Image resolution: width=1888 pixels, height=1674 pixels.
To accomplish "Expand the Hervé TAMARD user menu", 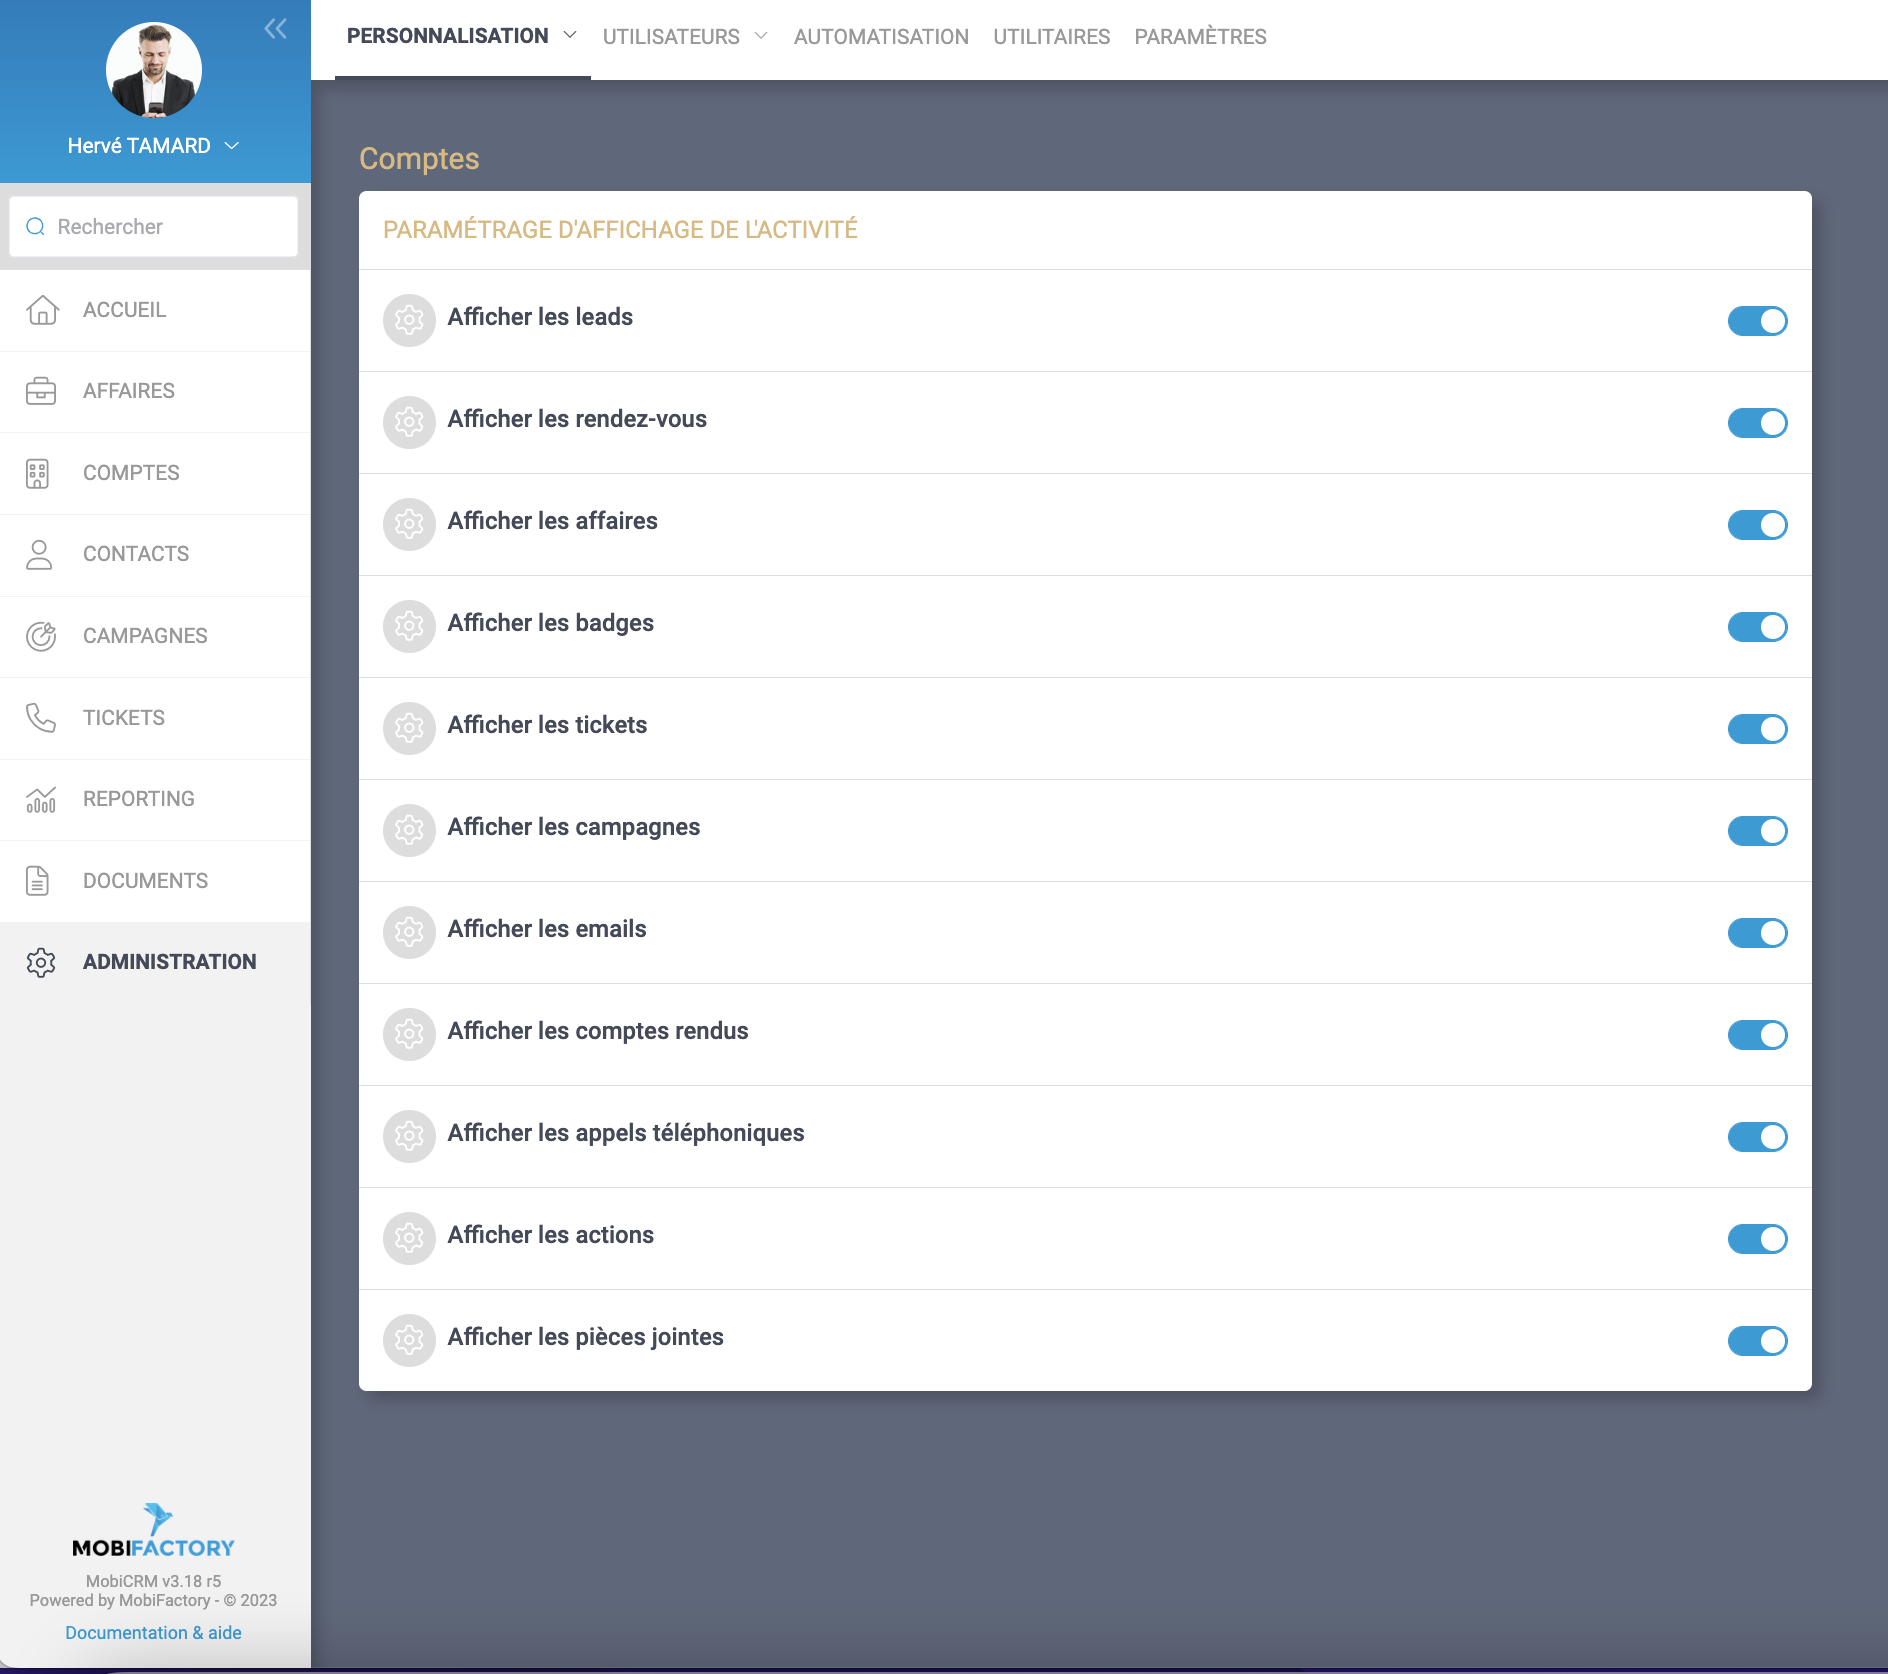I will tap(232, 146).
